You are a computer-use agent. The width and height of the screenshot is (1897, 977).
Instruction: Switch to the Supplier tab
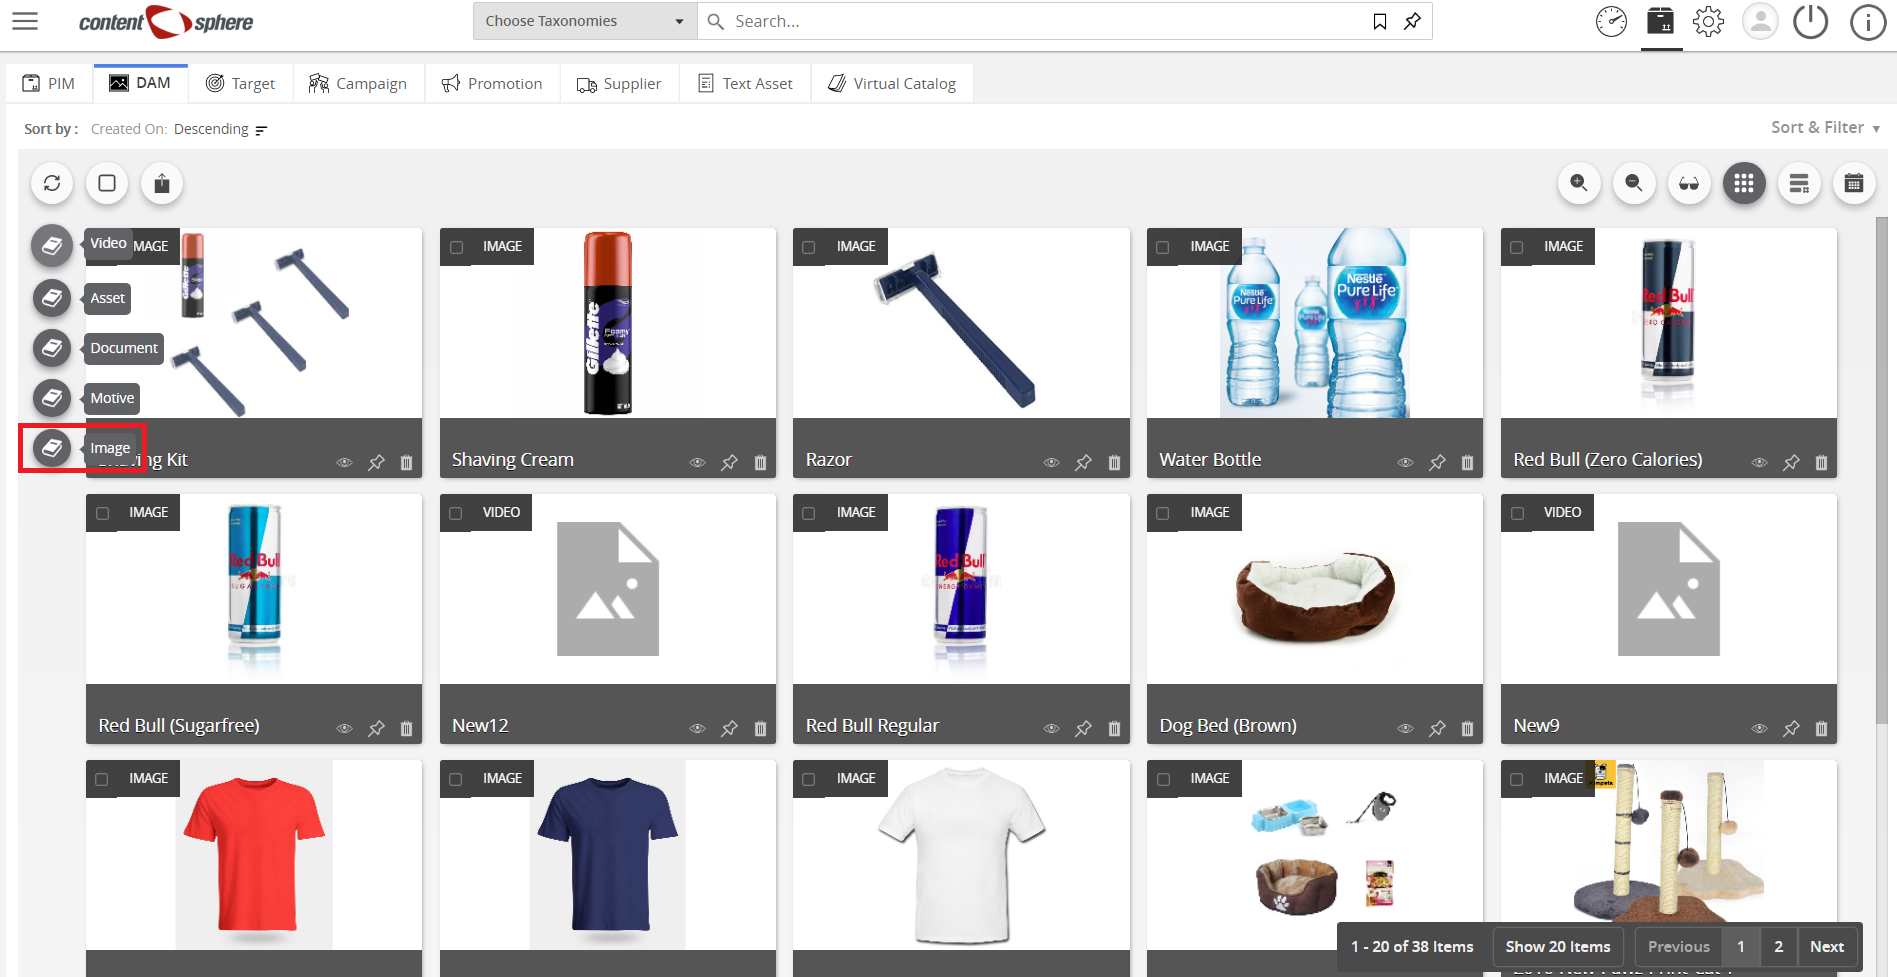pyautogui.click(x=619, y=83)
